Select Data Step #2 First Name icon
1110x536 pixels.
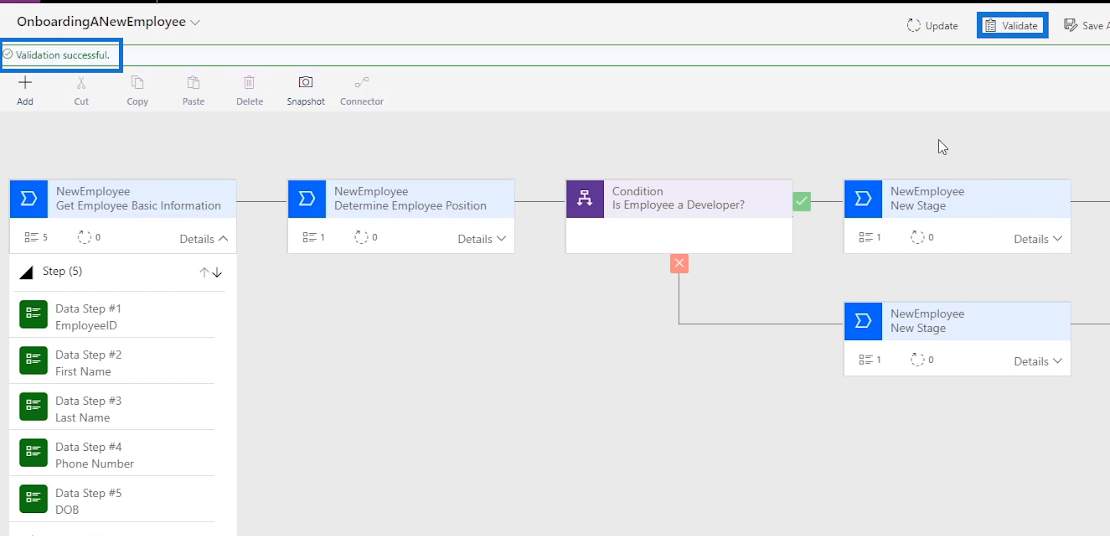[x=33, y=360]
